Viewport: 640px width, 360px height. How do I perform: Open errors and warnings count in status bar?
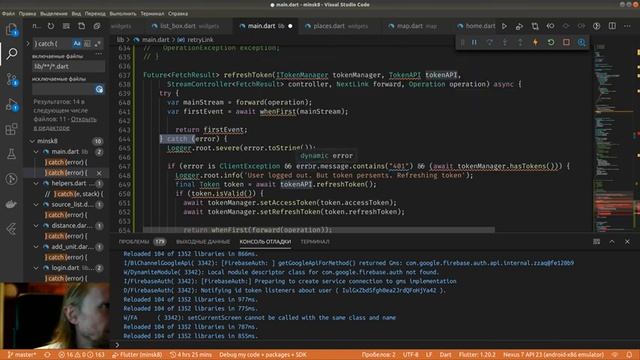[81, 355]
